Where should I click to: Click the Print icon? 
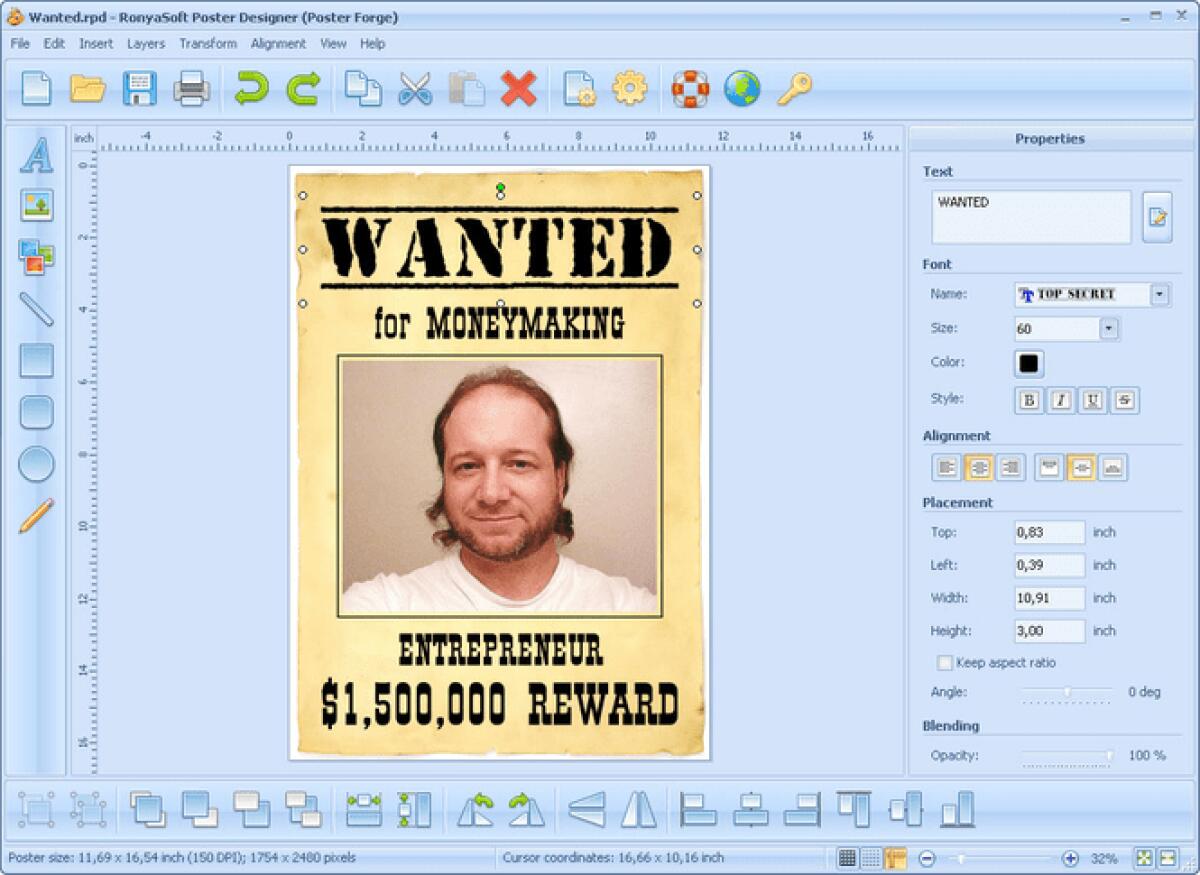coord(191,90)
